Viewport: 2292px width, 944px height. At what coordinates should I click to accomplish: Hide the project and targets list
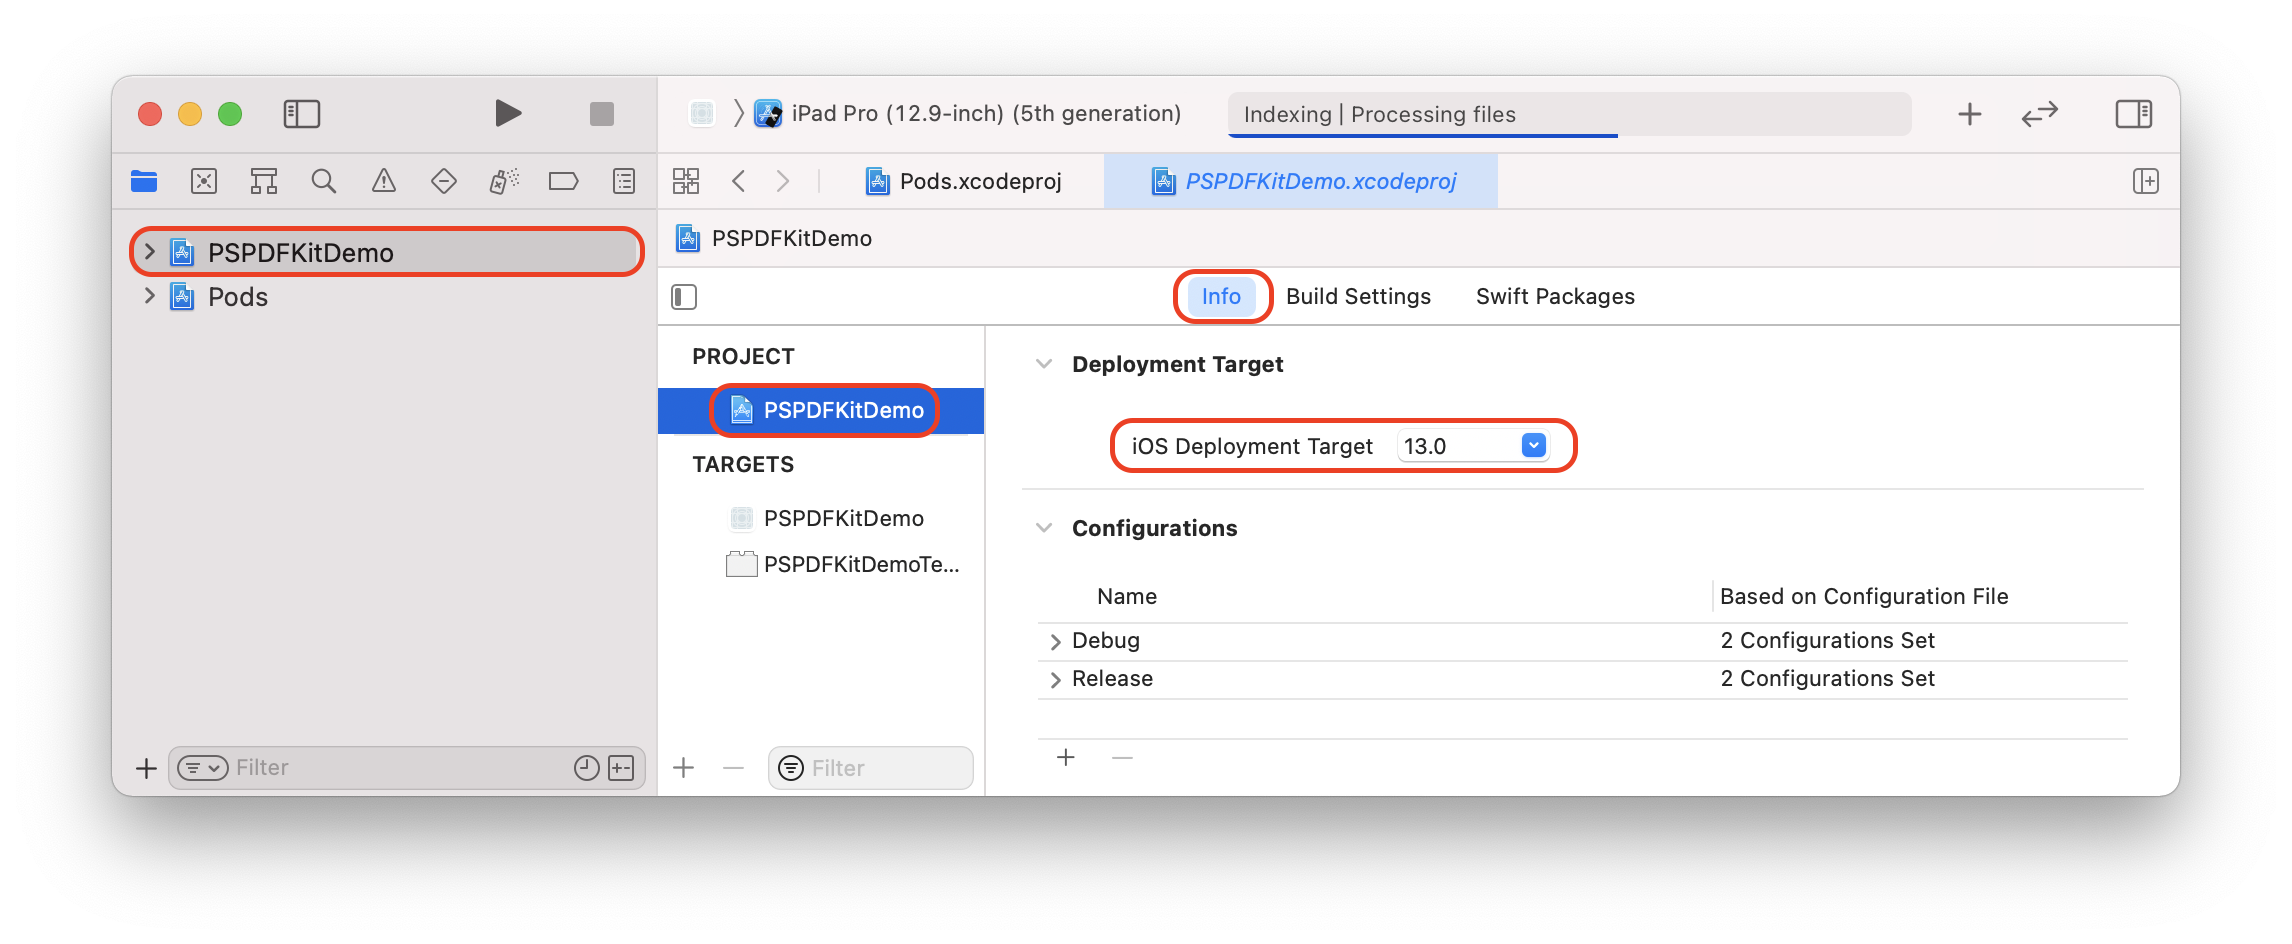click(x=684, y=297)
